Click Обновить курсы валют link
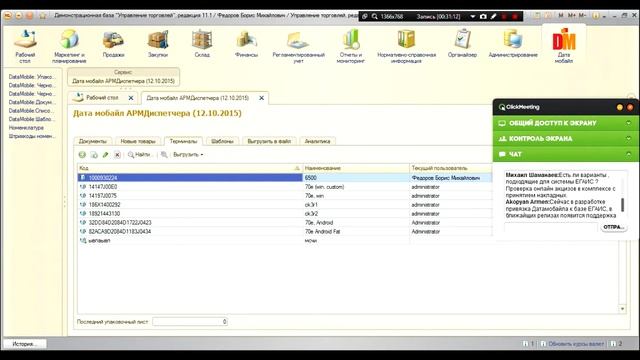 pyautogui.click(x=576, y=344)
